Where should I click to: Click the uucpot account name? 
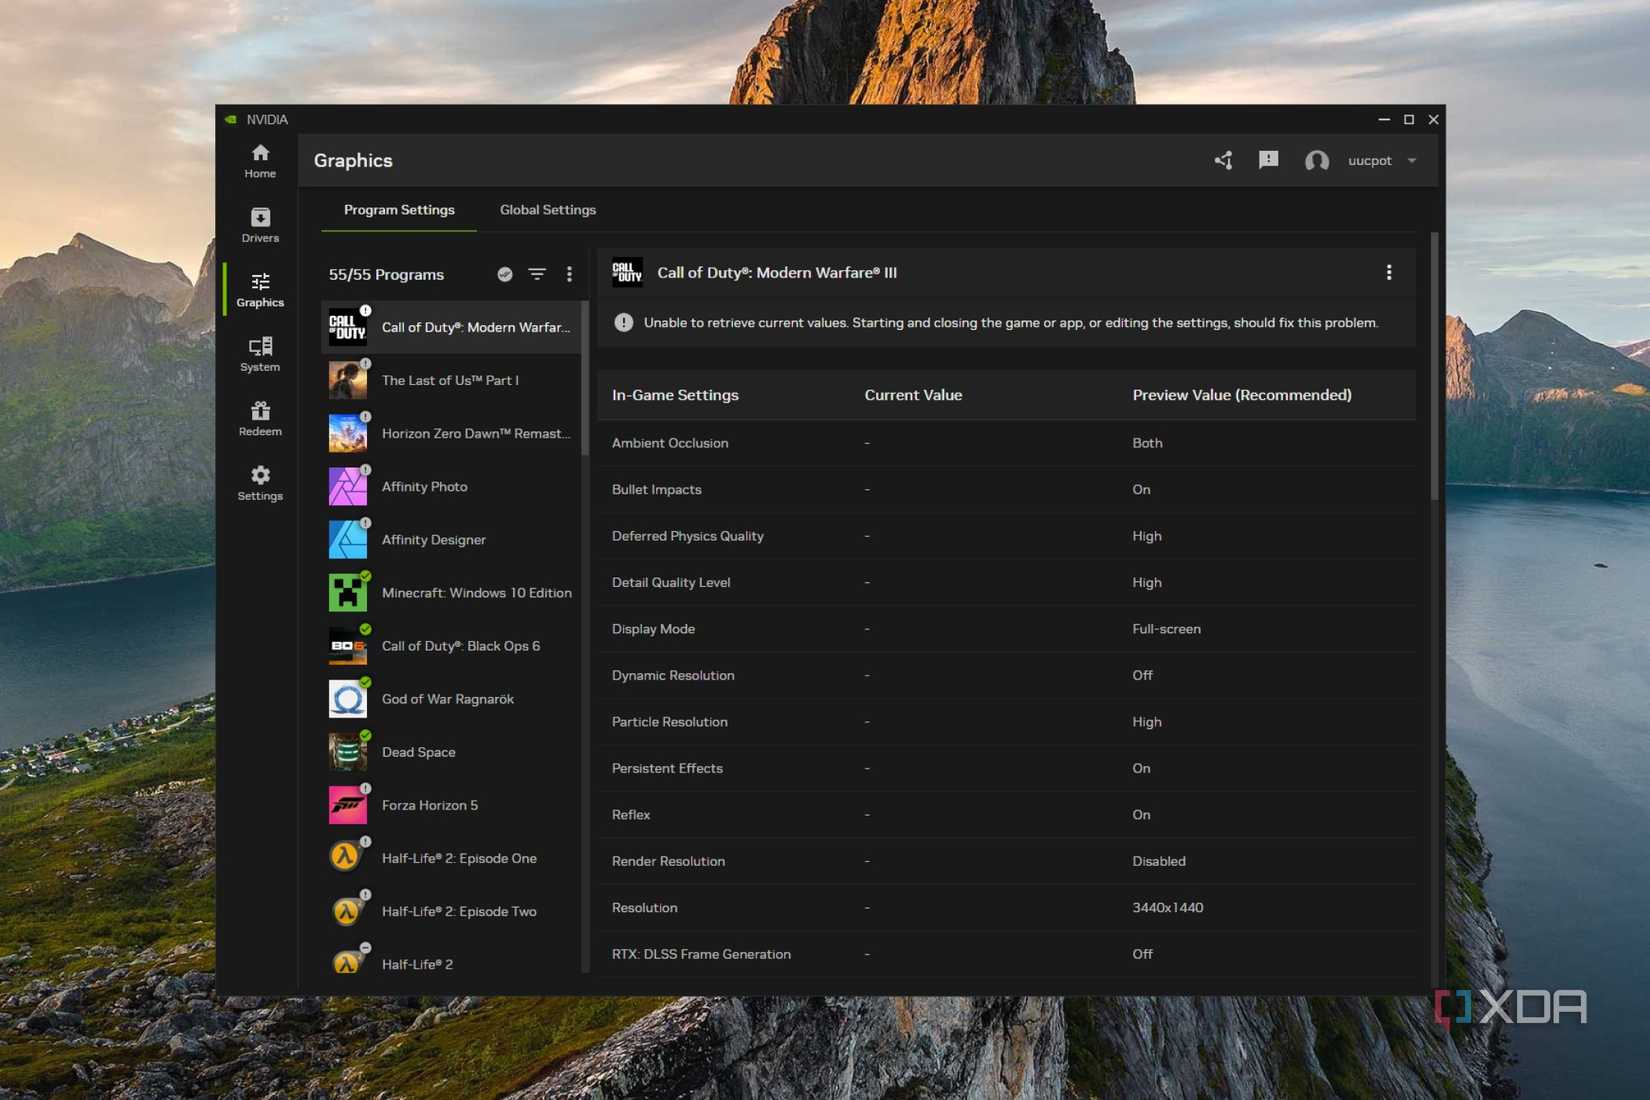click(1369, 160)
